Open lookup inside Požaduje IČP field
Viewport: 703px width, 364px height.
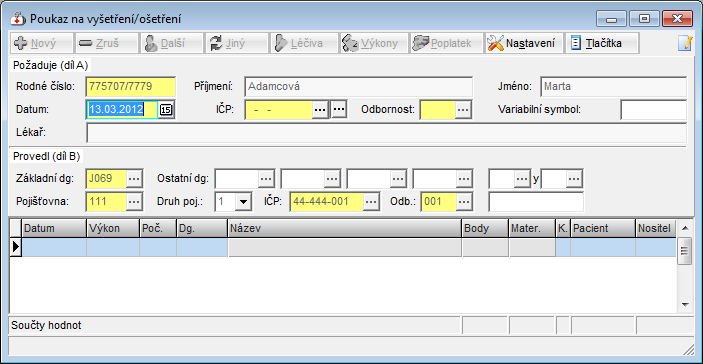click(320, 109)
